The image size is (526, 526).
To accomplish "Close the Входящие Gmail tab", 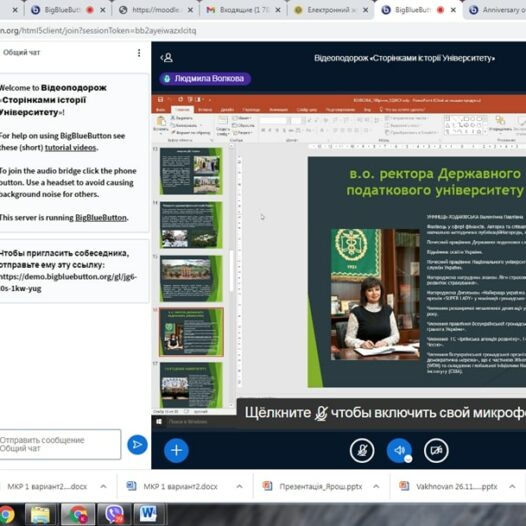I will click(x=278, y=10).
